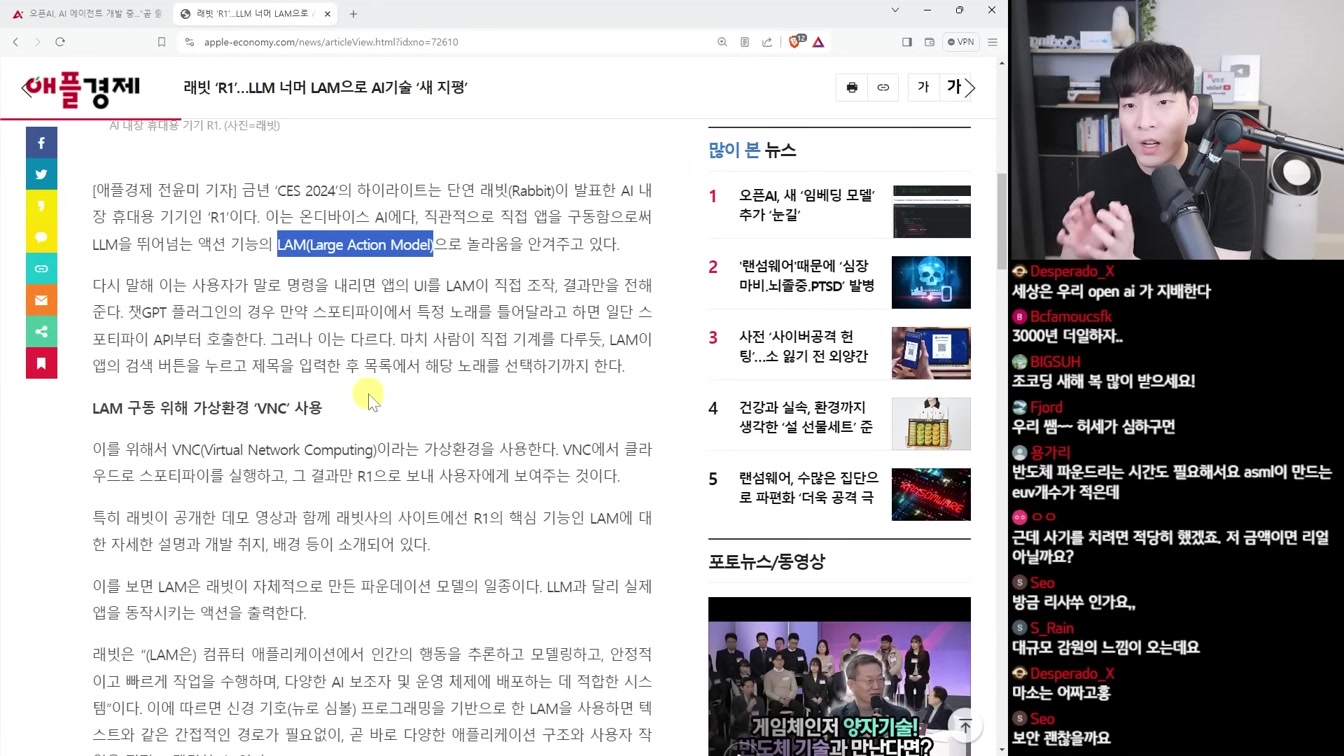
Task: Click the 많이 본 뉴스 heading
Action: (752, 150)
